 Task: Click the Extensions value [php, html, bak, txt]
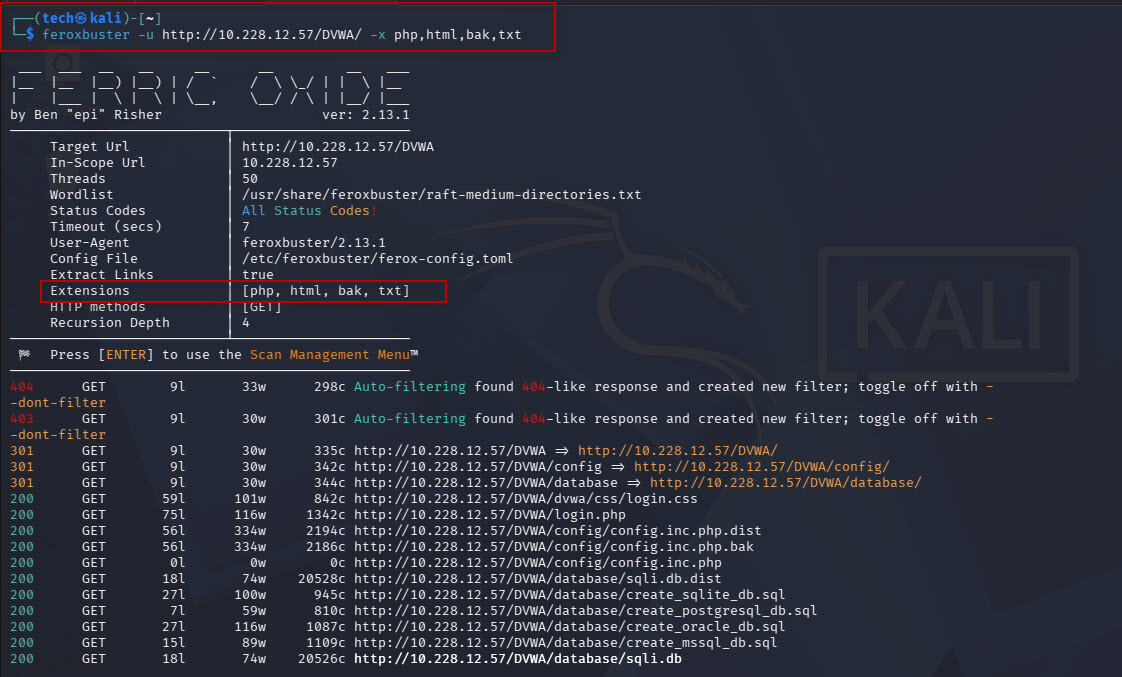[326, 291]
